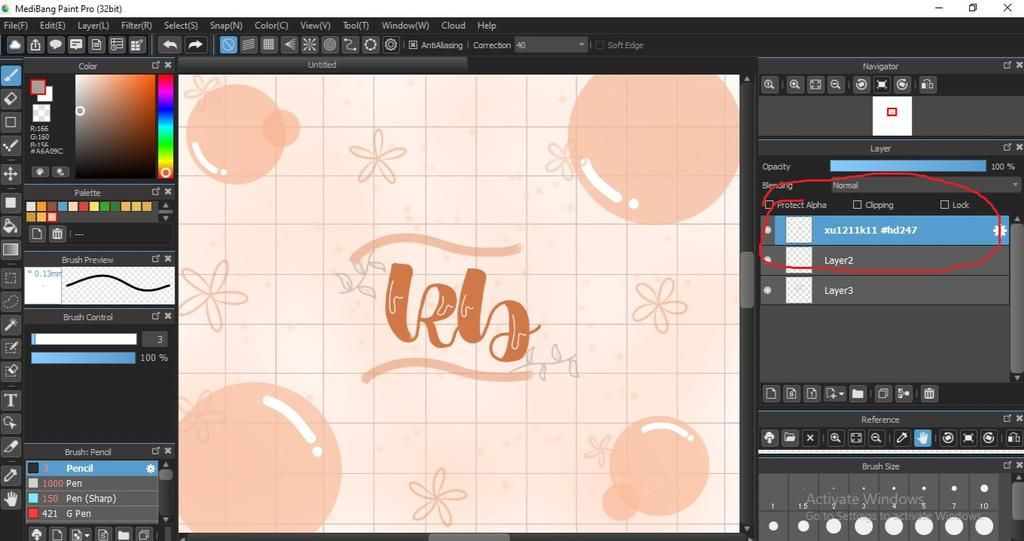Switch to the Untitled canvas tab

(322, 65)
